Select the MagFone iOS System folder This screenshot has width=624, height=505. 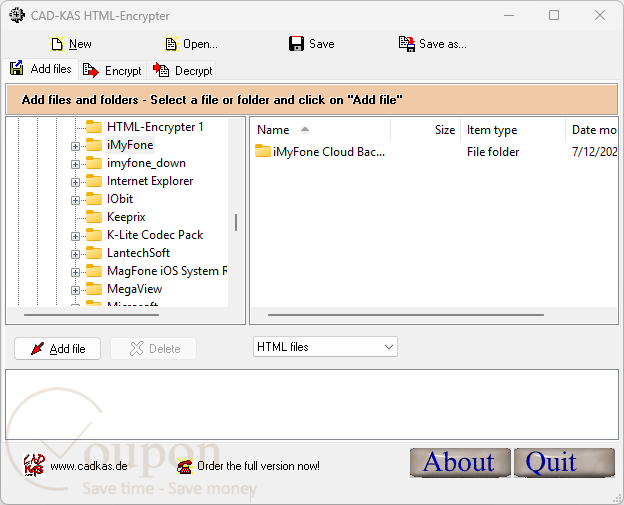click(167, 271)
